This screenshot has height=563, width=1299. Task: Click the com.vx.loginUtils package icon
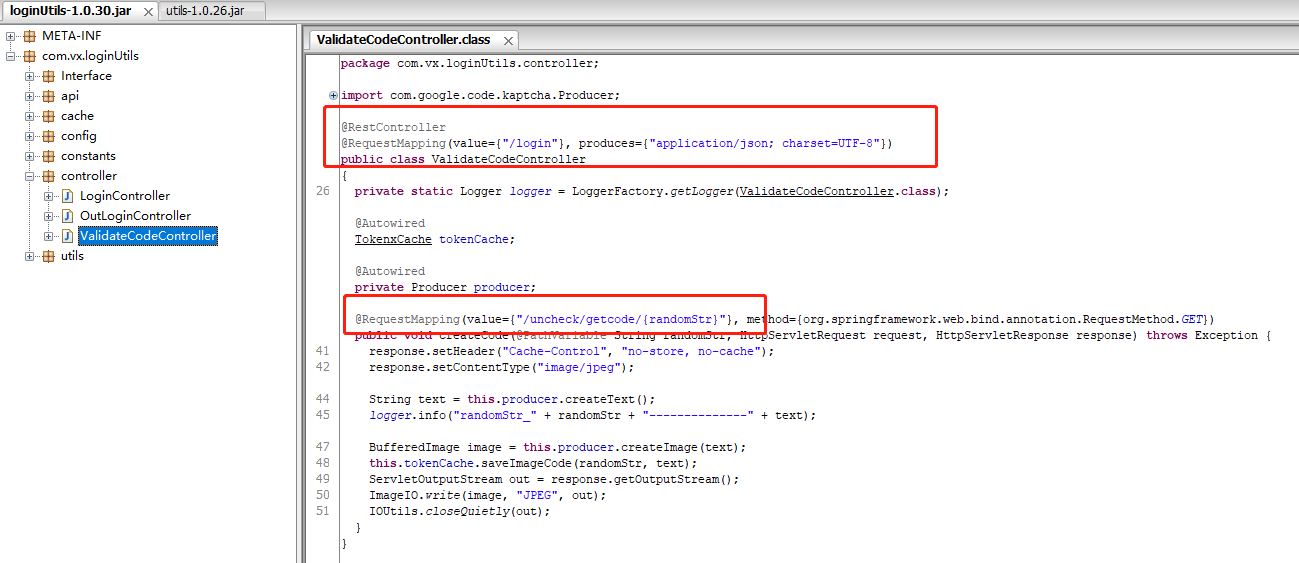click(x=29, y=56)
